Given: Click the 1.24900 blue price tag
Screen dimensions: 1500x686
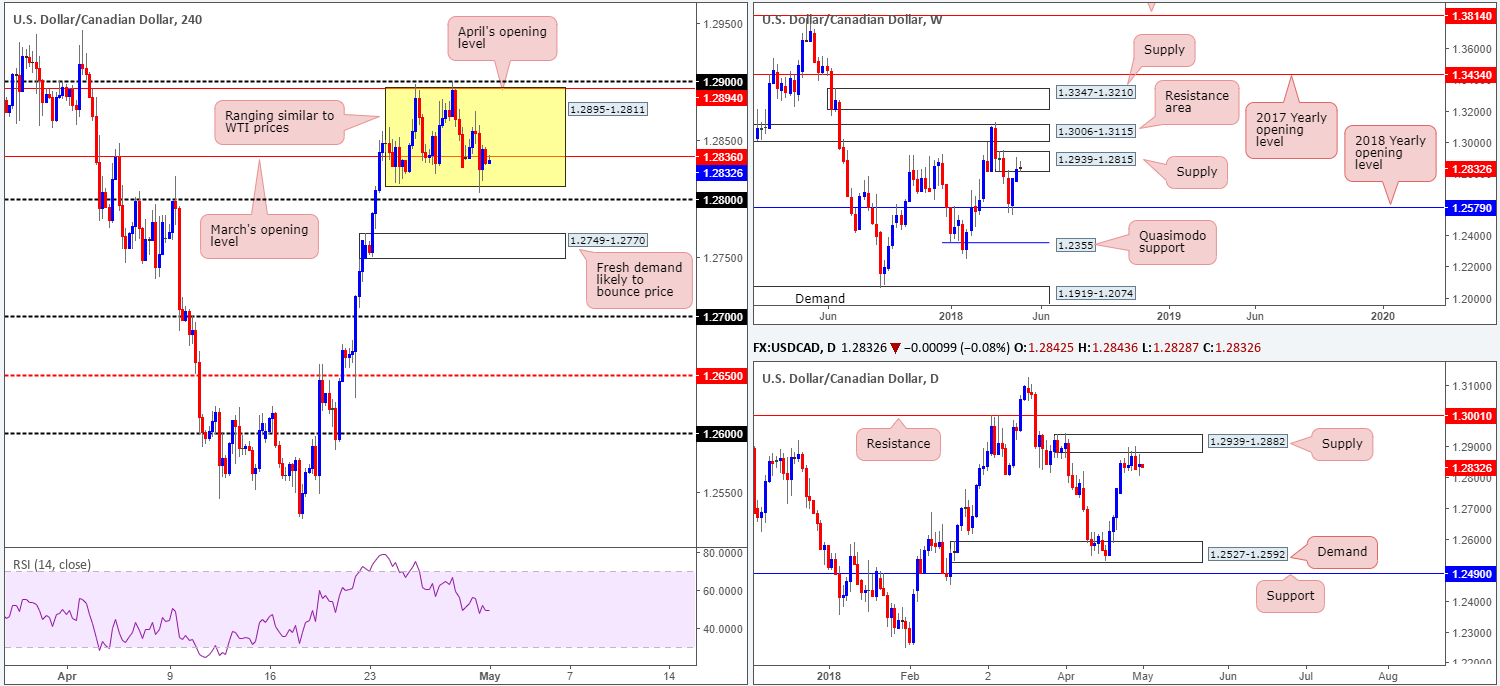Looking at the screenshot, I should (1471, 573).
